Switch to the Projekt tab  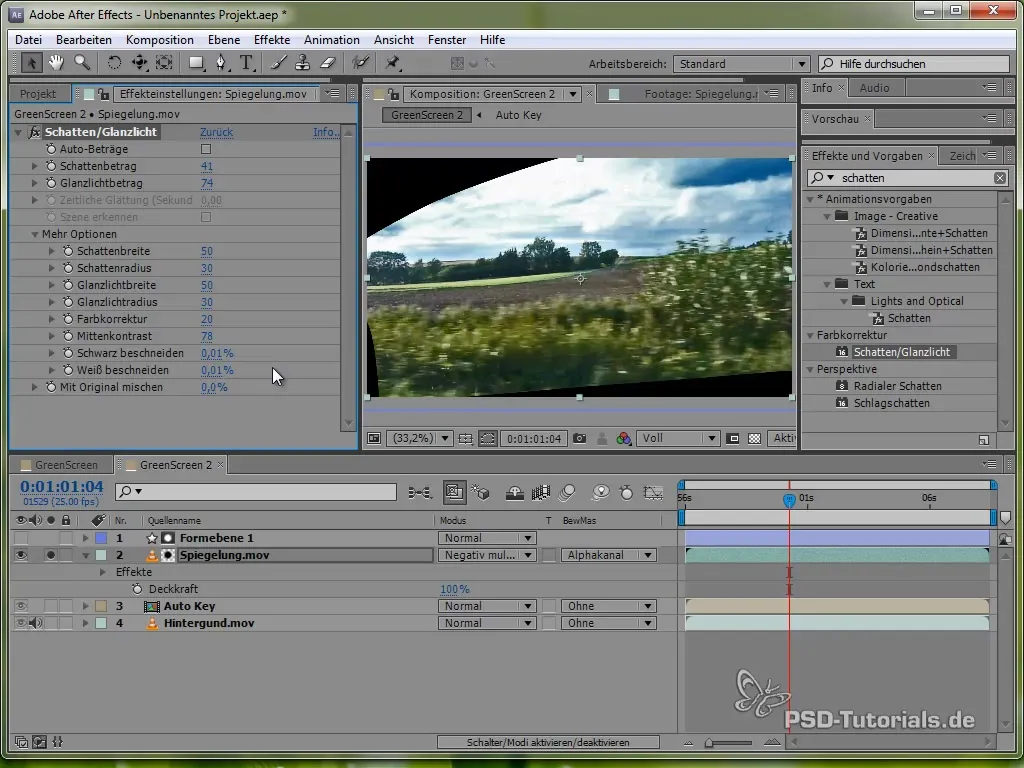(x=38, y=94)
